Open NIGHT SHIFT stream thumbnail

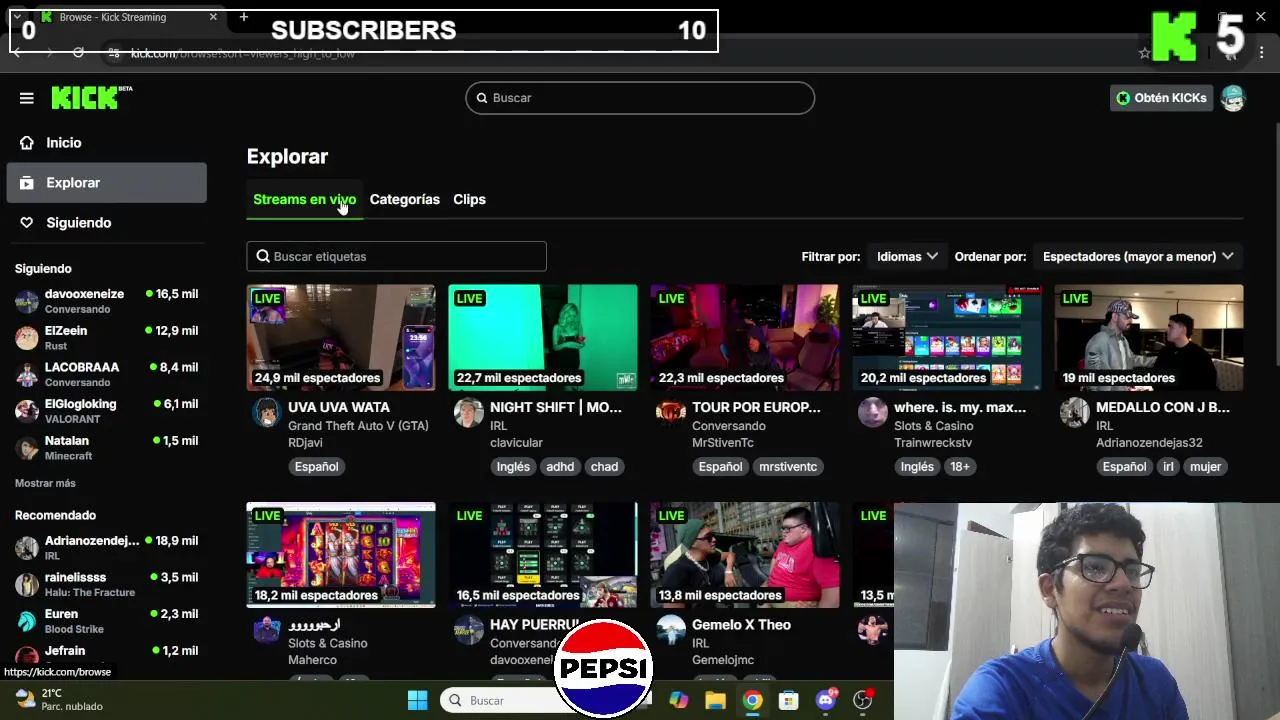coord(543,338)
